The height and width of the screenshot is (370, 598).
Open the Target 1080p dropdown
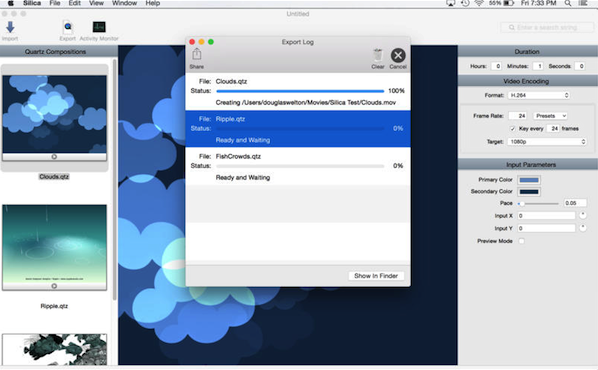pos(547,142)
